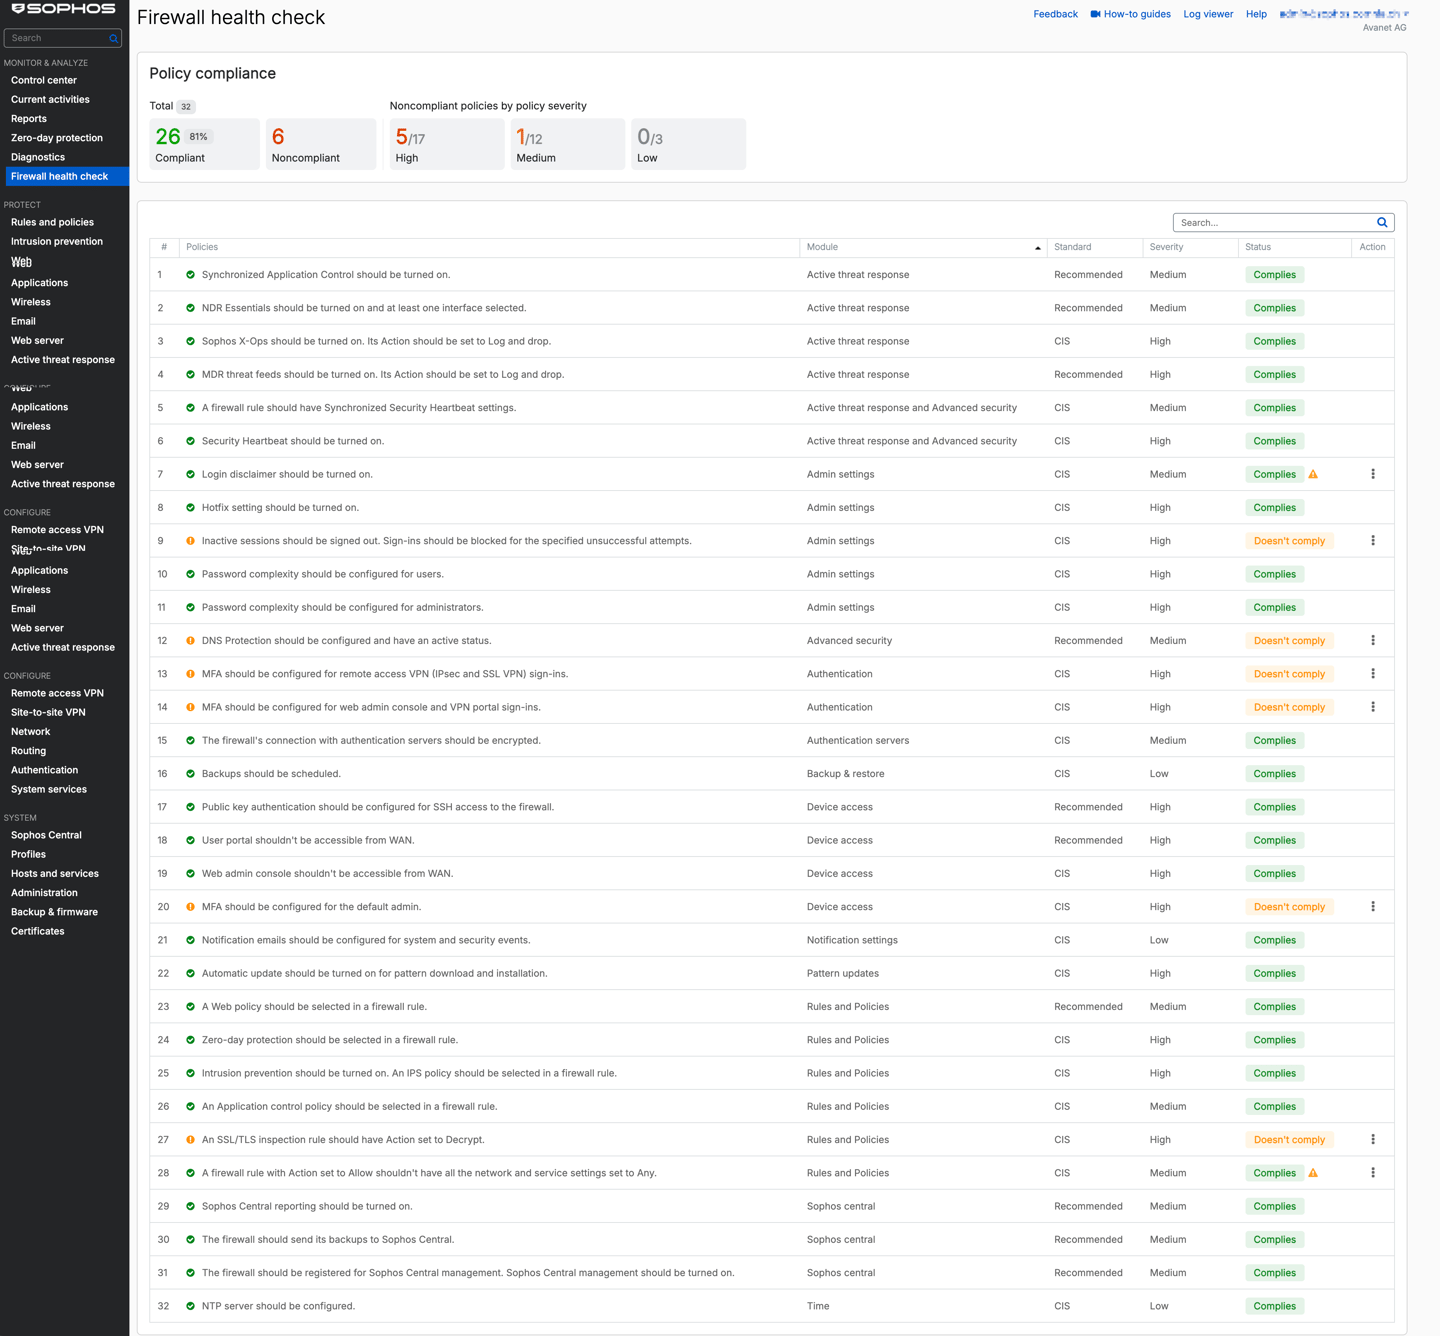The image size is (1440, 1336).
Task: Click the sidebar search magnifier icon
Action: (113, 38)
